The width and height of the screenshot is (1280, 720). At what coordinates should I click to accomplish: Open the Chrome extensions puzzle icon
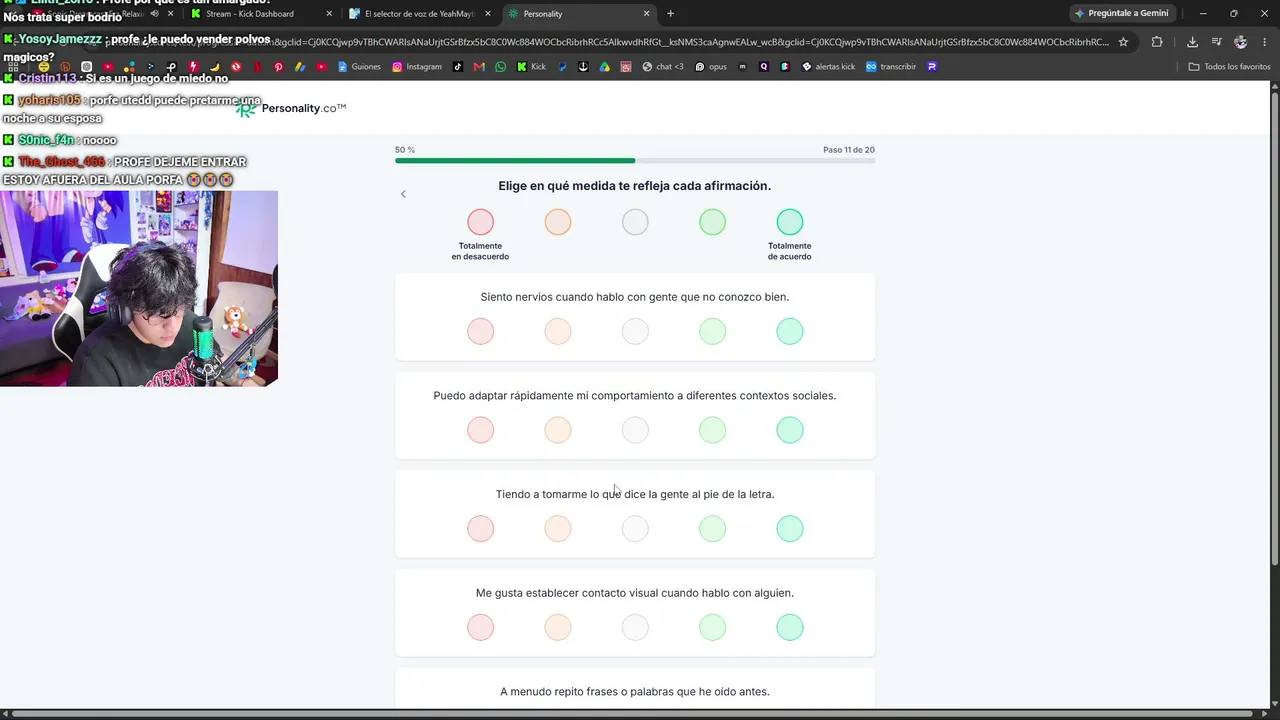(1157, 42)
